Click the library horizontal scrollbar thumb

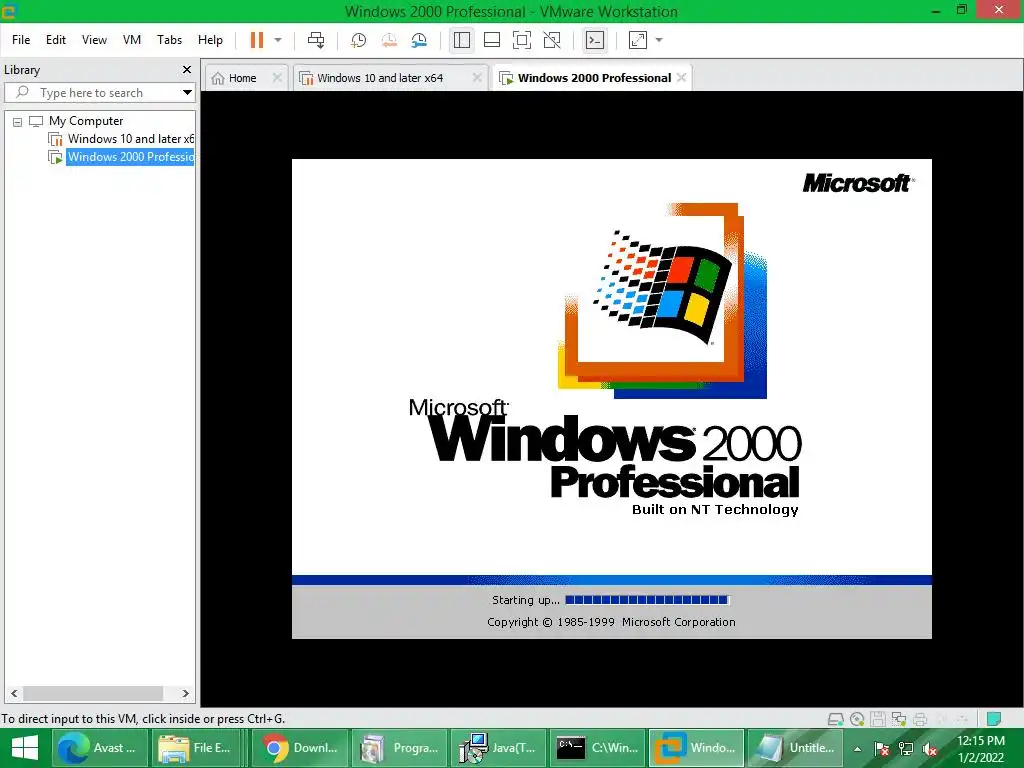(x=93, y=694)
